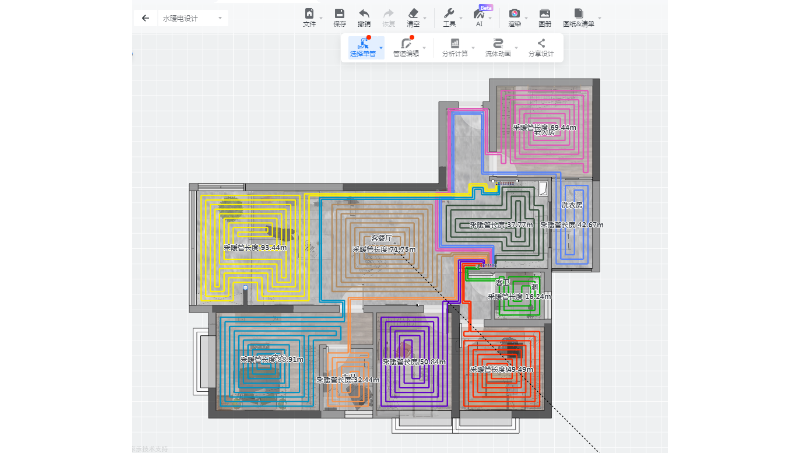Open the 文件 (File) menu icon
800x453 pixels.
(309, 17)
